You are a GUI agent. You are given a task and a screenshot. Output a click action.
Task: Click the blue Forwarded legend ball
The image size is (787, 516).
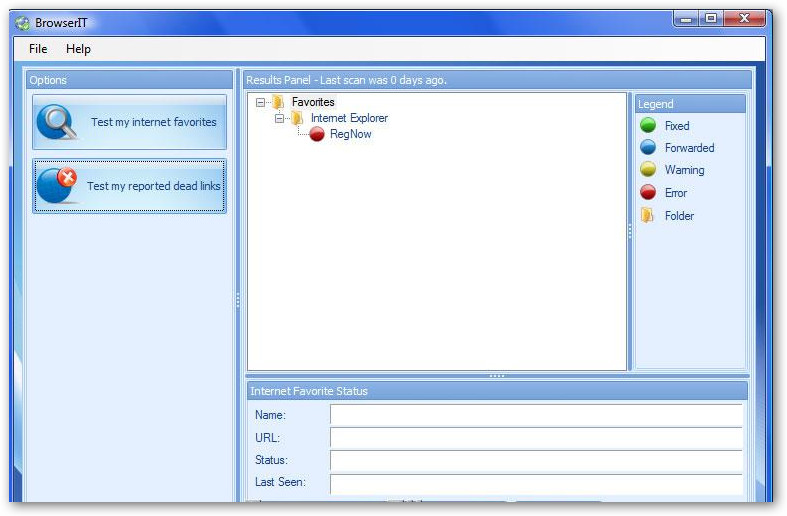click(x=648, y=147)
